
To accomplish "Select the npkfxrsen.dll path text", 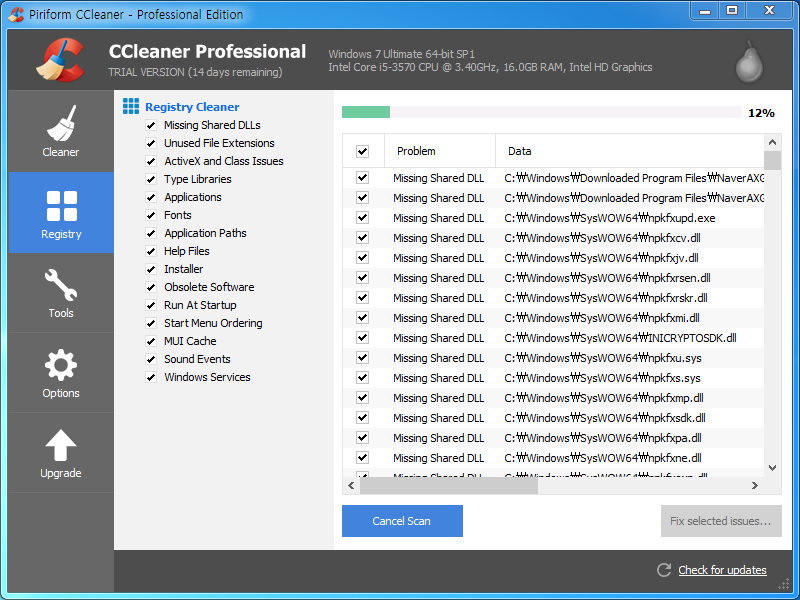I will [607, 278].
